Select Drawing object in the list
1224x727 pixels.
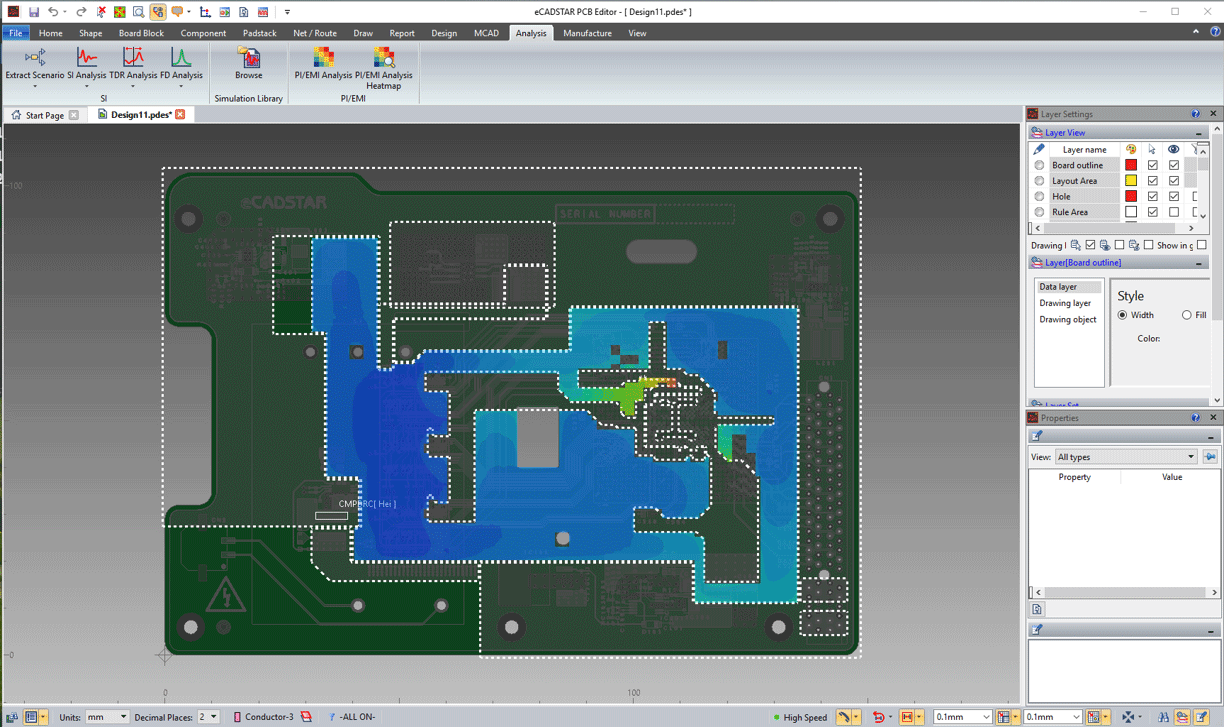coord(1067,320)
